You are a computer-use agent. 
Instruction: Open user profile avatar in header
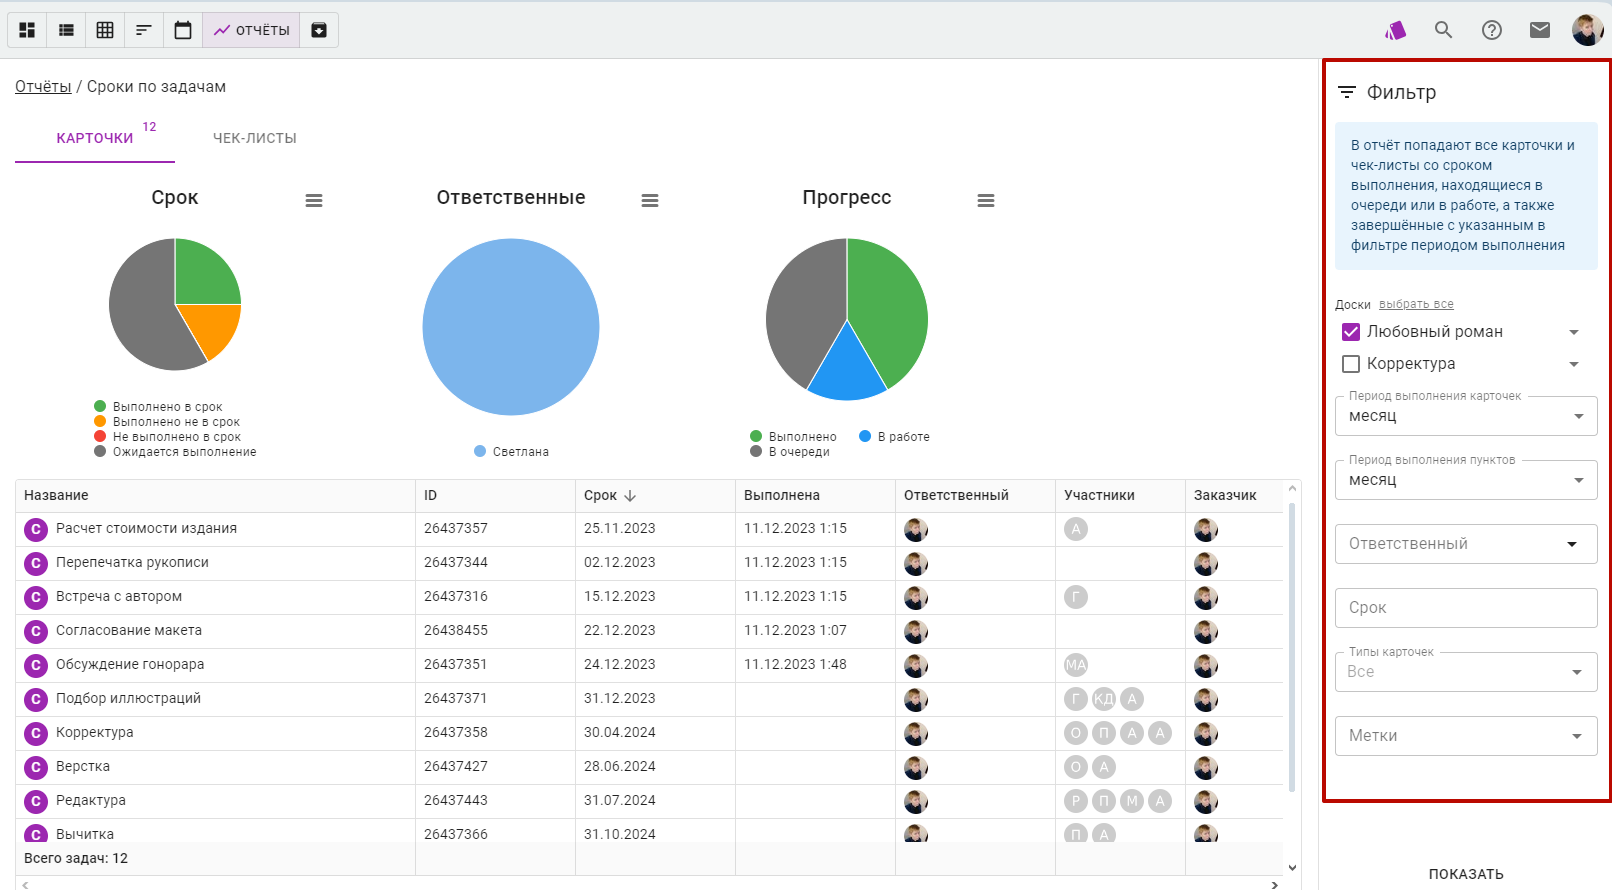coord(1587,30)
